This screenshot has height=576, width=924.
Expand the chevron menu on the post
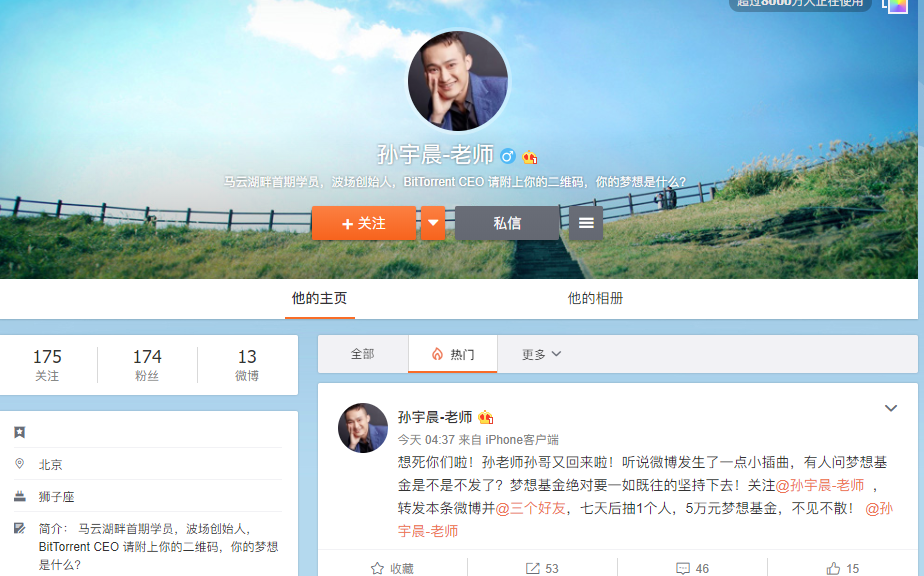click(891, 408)
